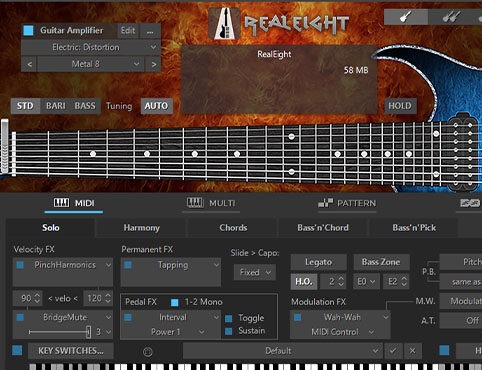Confirm key switch preset with checkmark
482x370 pixels.
coord(393,351)
